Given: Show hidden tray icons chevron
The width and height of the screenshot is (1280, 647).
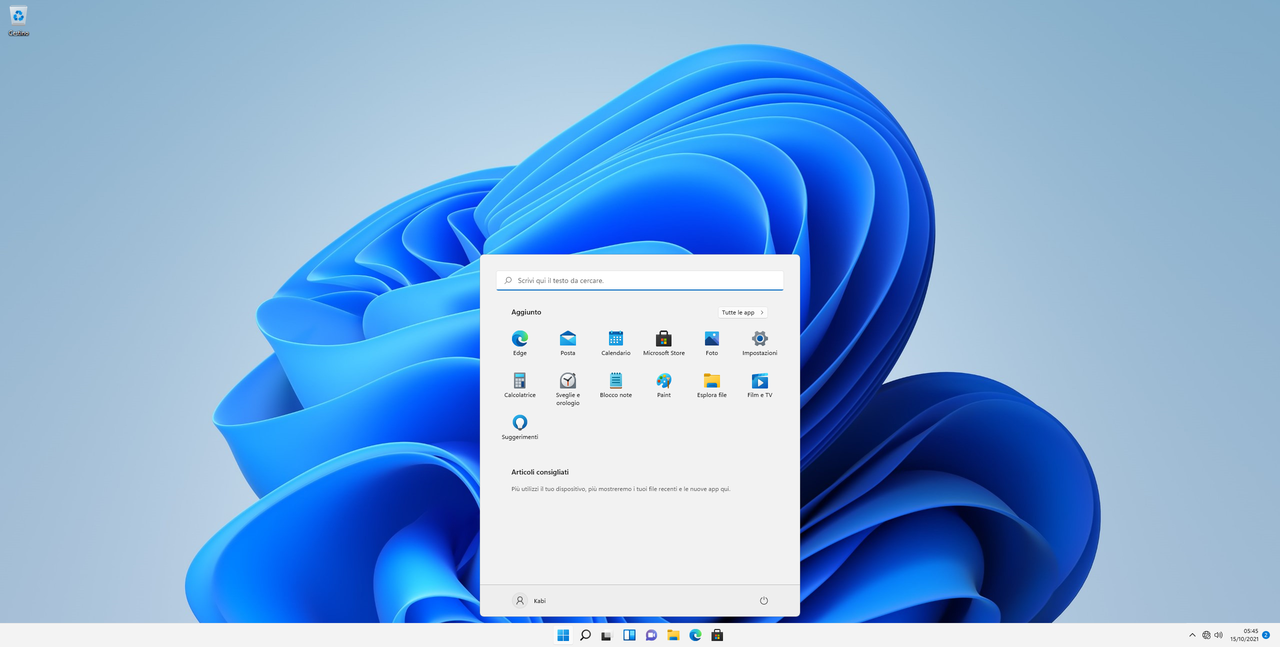Looking at the screenshot, I should [1192, 635].
